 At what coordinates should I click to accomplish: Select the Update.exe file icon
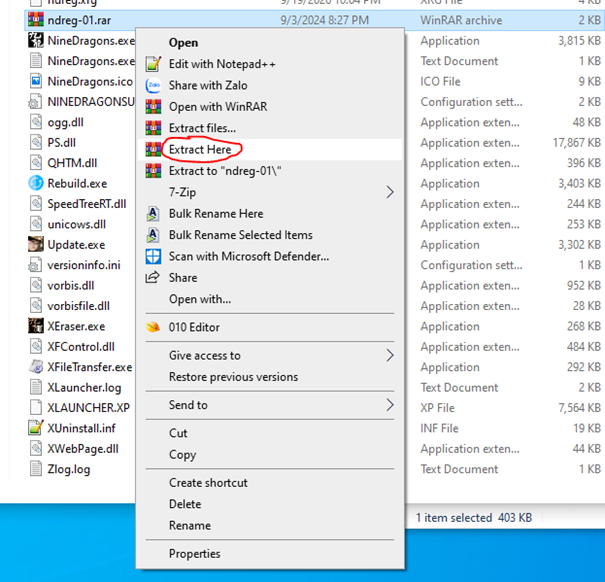(36, 244)
